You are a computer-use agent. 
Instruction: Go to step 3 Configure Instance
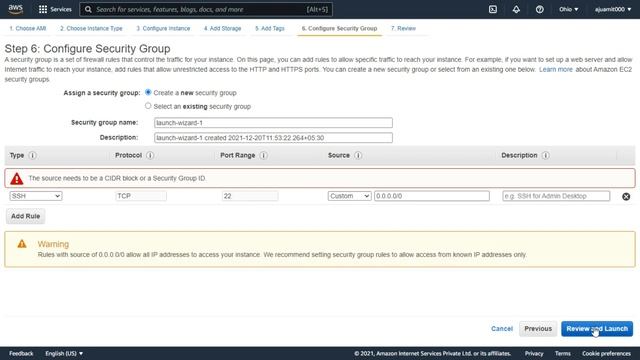tap(163, 29)
